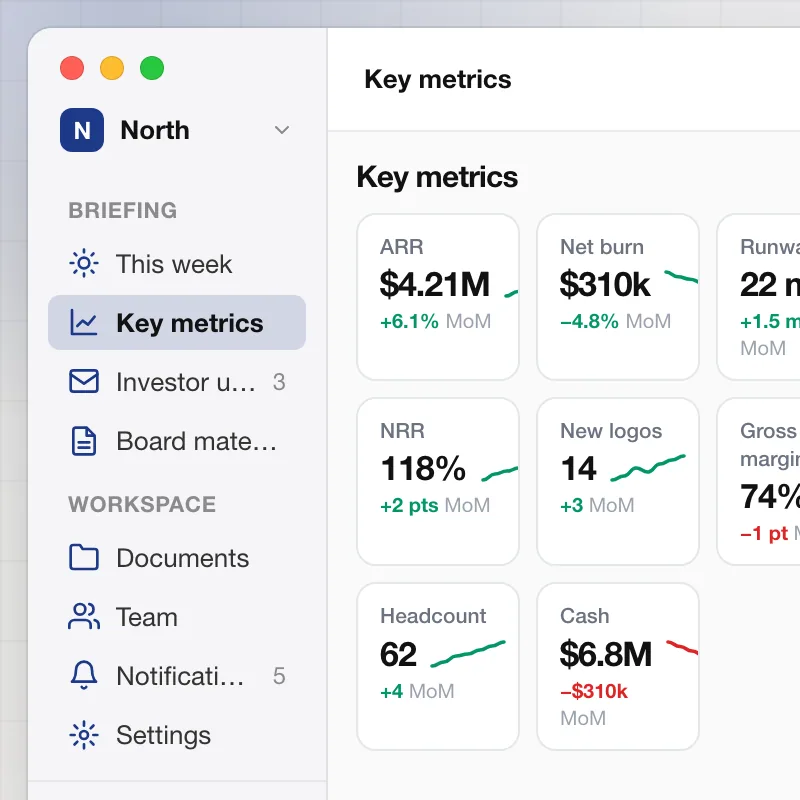Open the Team page
Screen dimensions: 800x800
(177, 616)
